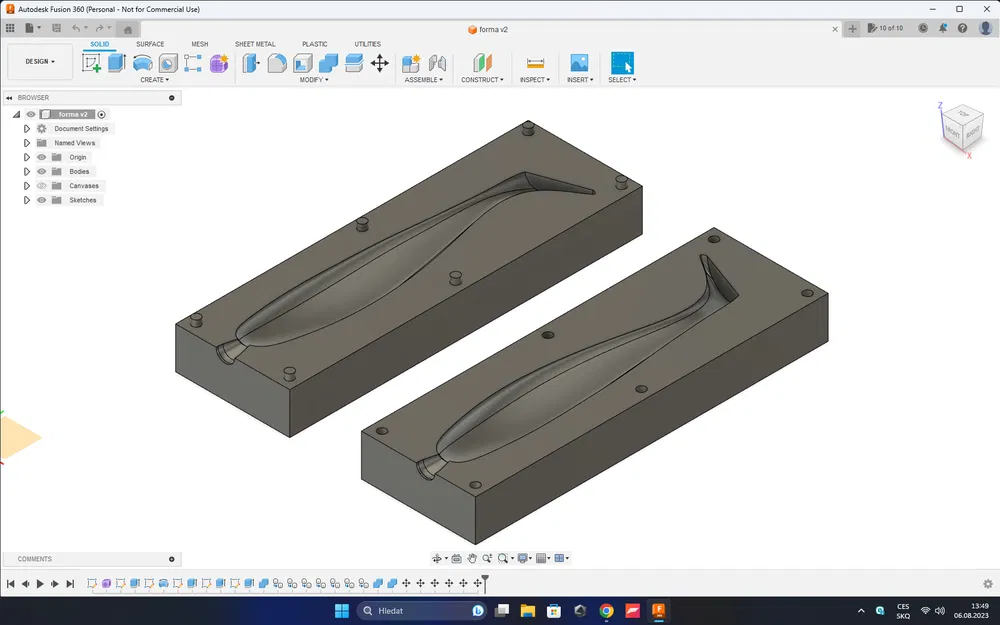This screenshot has height=625, width=1000.
Task: Expand the Origin folder
Action: click(x=26, y=157)
